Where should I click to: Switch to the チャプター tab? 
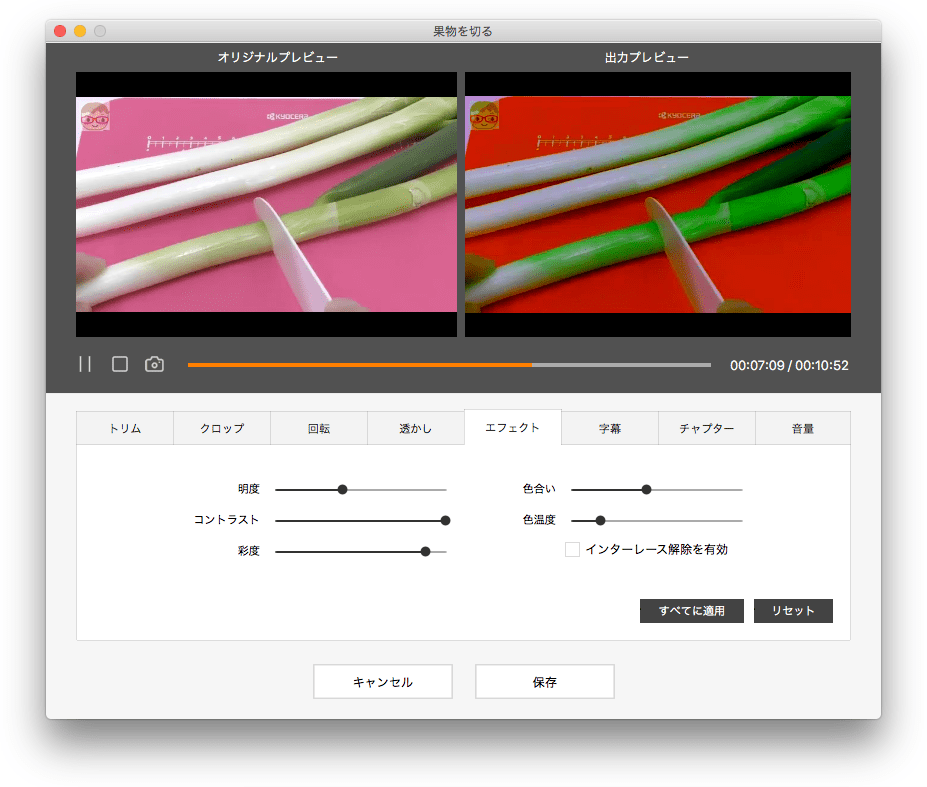(707, 428)
